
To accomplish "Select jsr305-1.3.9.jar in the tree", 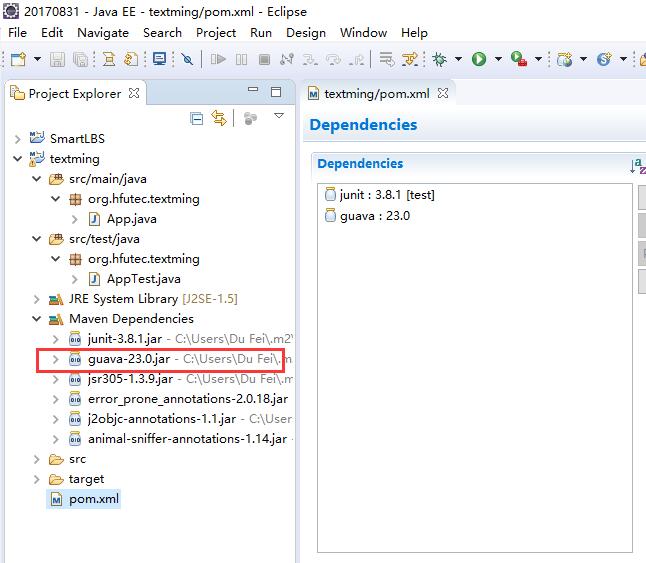I will pos(130,379).
